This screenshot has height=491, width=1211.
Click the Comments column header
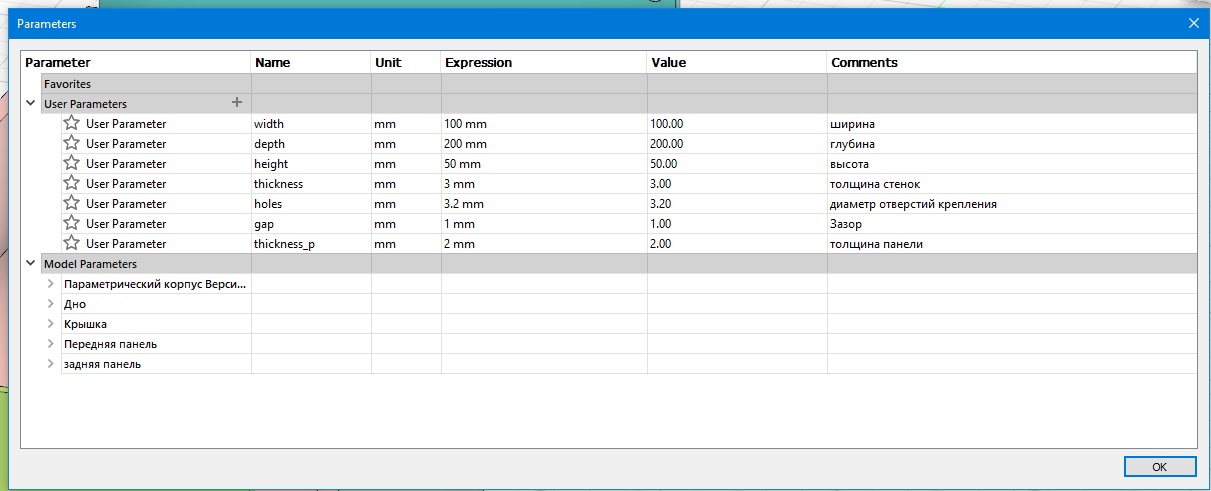(x=1012, y=62)
